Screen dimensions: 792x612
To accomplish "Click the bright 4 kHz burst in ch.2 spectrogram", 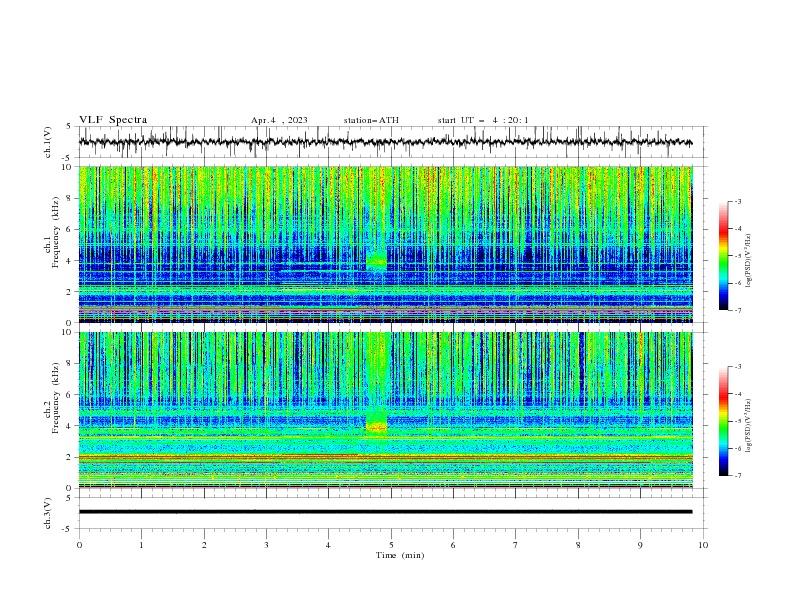I will (x=377, y=427).
